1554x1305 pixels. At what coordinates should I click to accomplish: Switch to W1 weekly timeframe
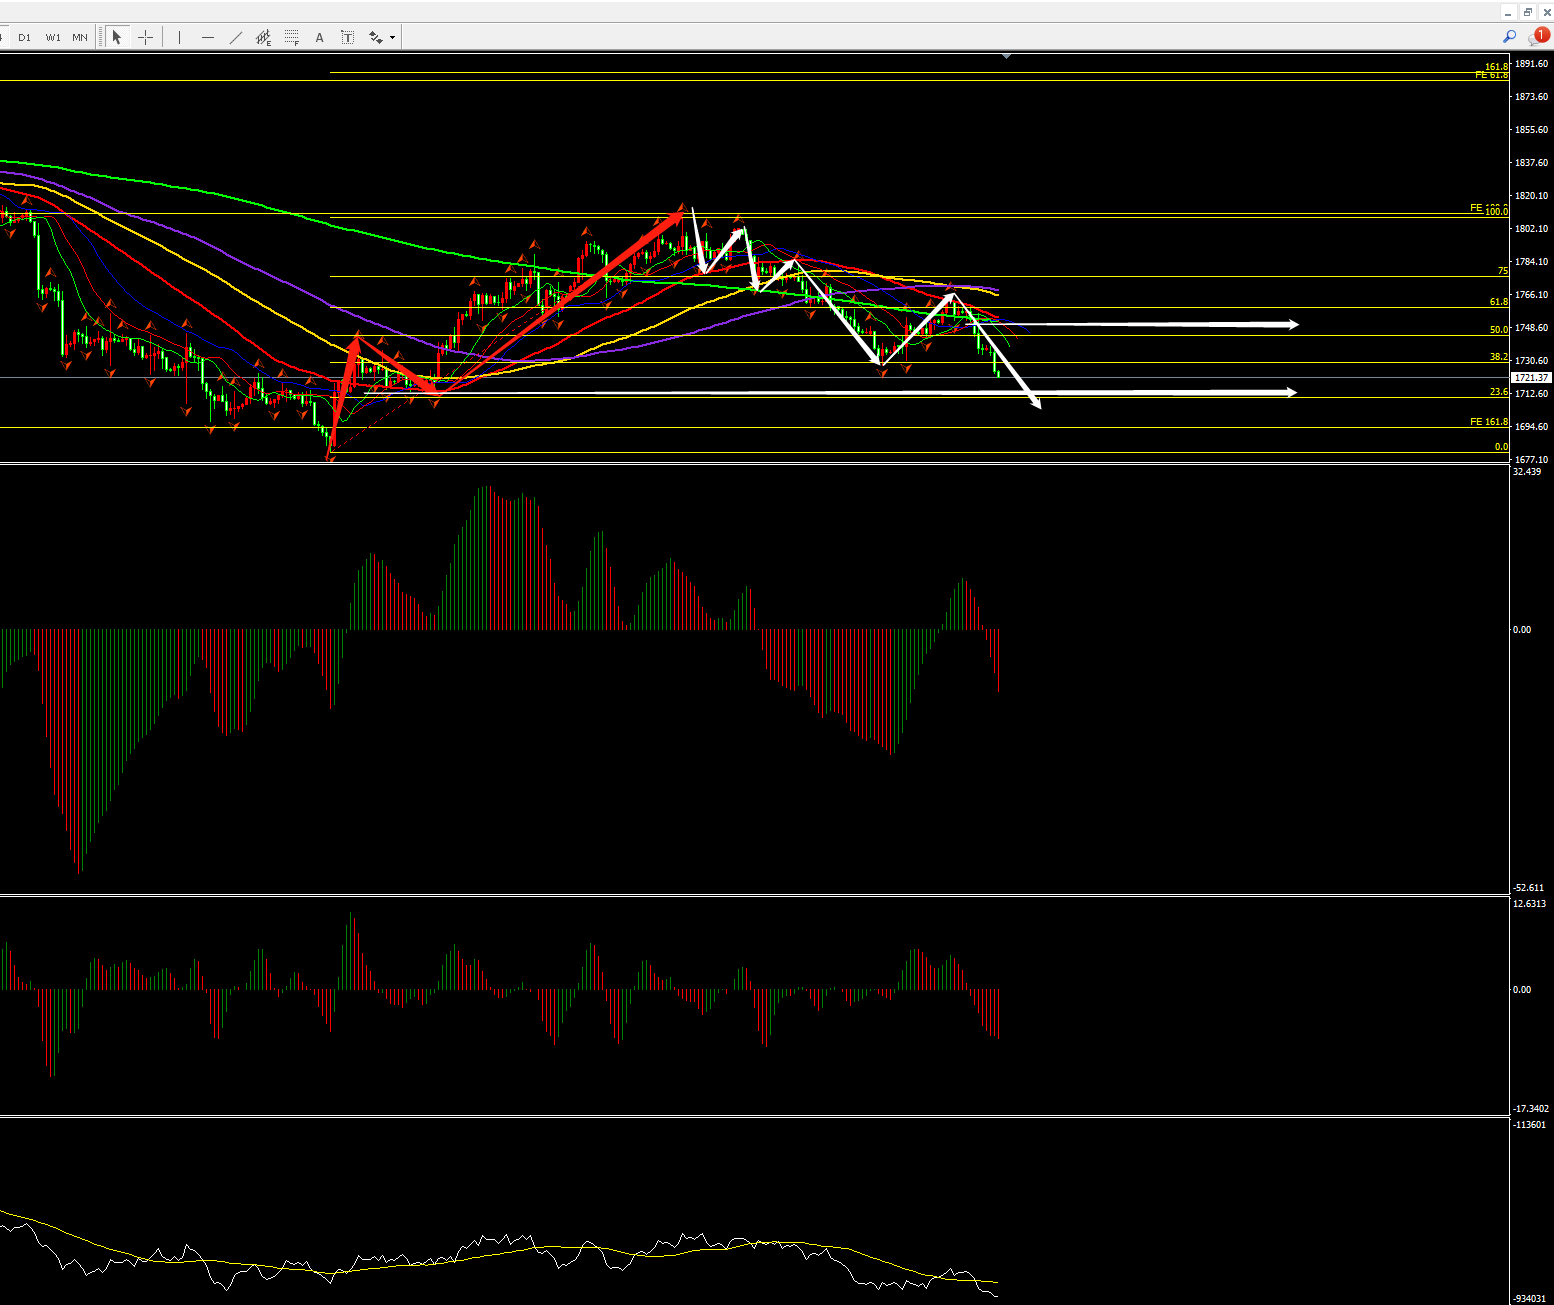pos(53,37)
